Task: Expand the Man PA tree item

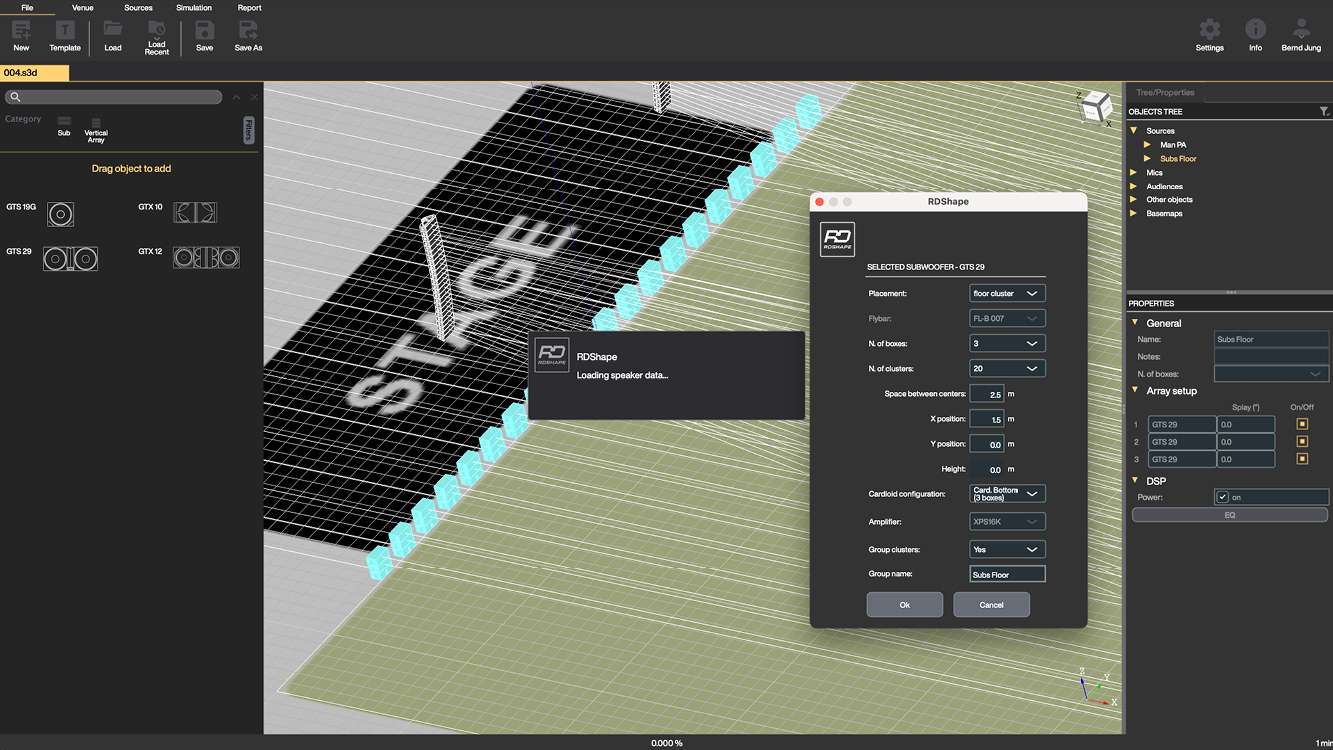Action: pos(1148,145)
